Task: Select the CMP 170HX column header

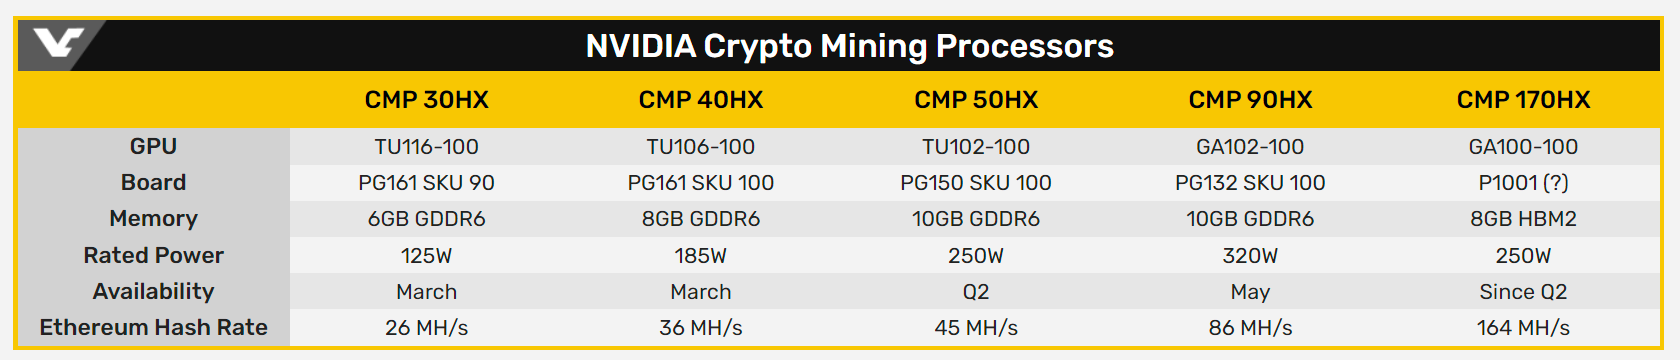Action: (1523, 100)
